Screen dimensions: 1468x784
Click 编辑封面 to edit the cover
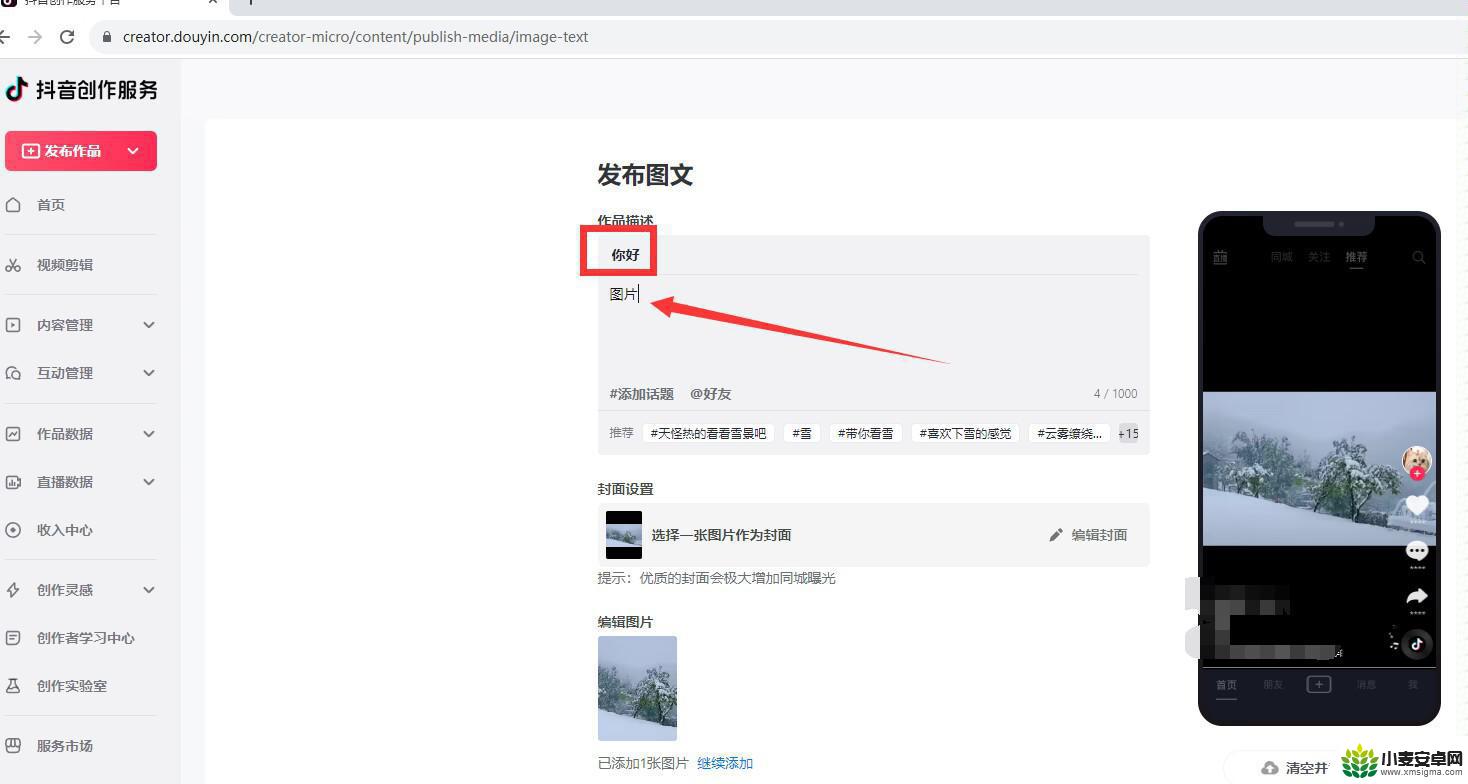pyautogui.click(x=1099, y=535)
